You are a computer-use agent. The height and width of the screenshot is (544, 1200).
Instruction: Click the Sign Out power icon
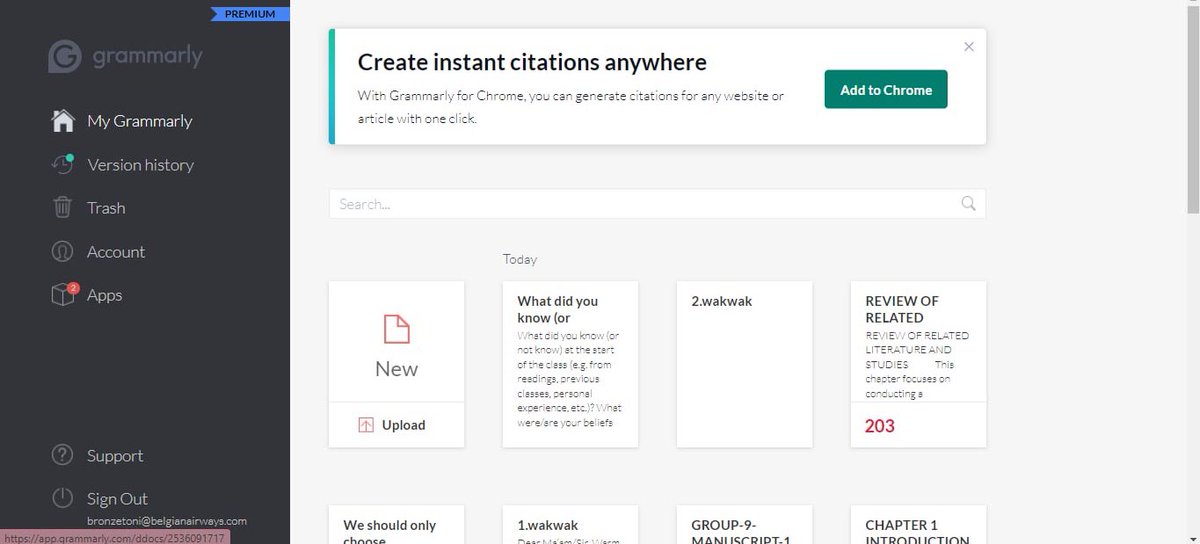click(x=63, y=499)
